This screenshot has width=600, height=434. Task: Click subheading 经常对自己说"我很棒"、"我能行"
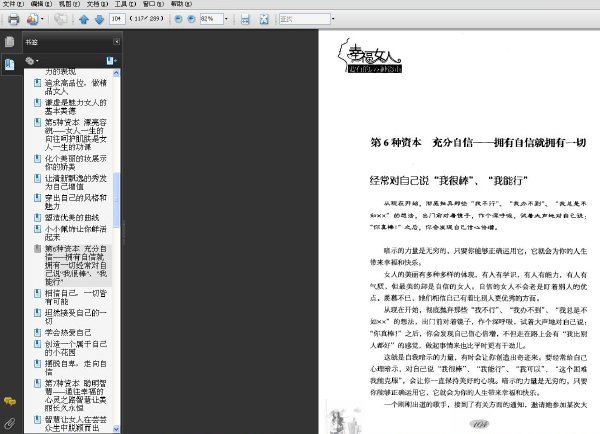click(448, 180)
